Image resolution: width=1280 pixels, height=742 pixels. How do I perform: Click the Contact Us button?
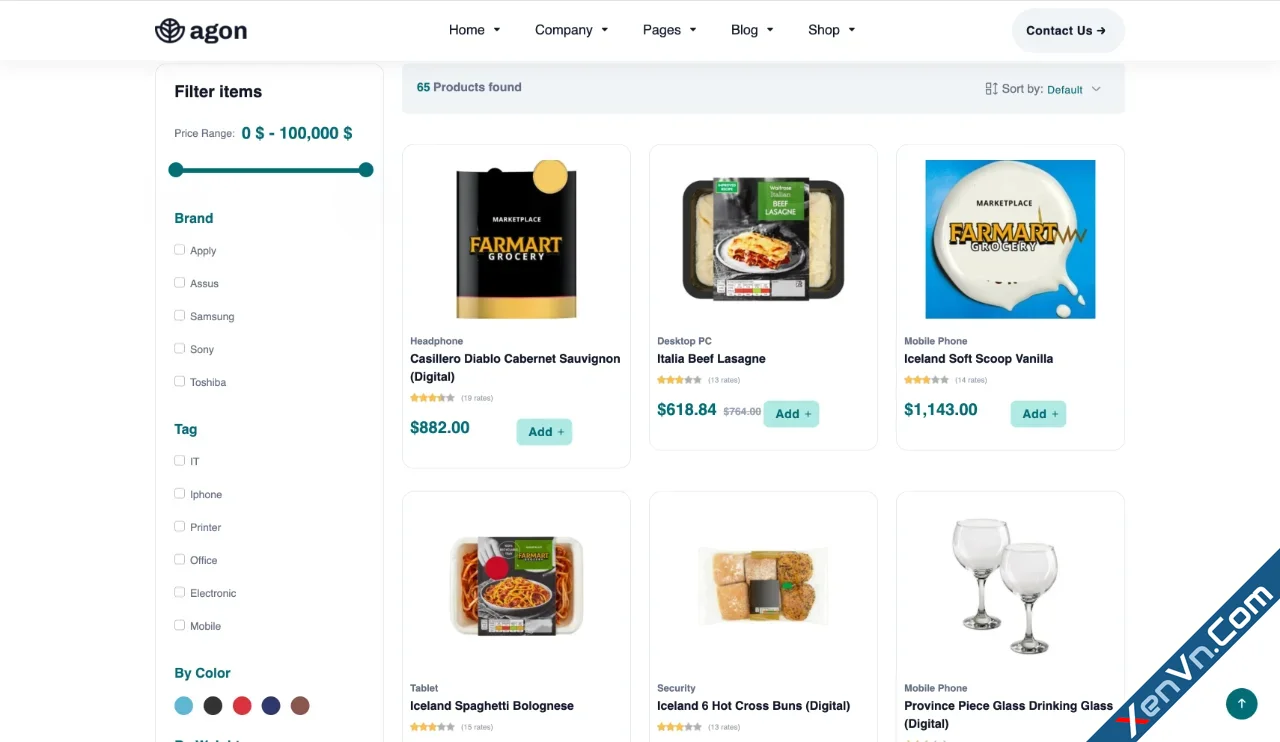(x=1067, y=31)
